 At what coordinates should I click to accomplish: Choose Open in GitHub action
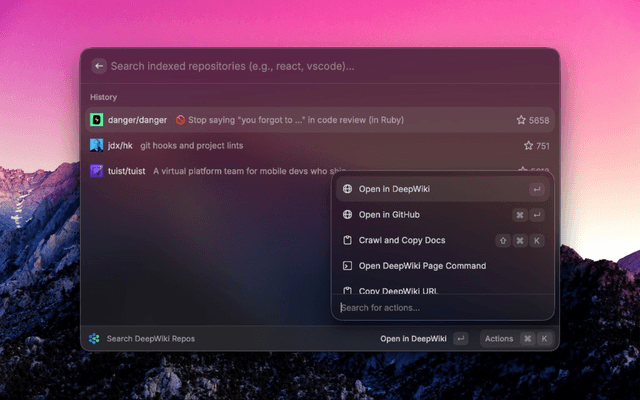442,215
